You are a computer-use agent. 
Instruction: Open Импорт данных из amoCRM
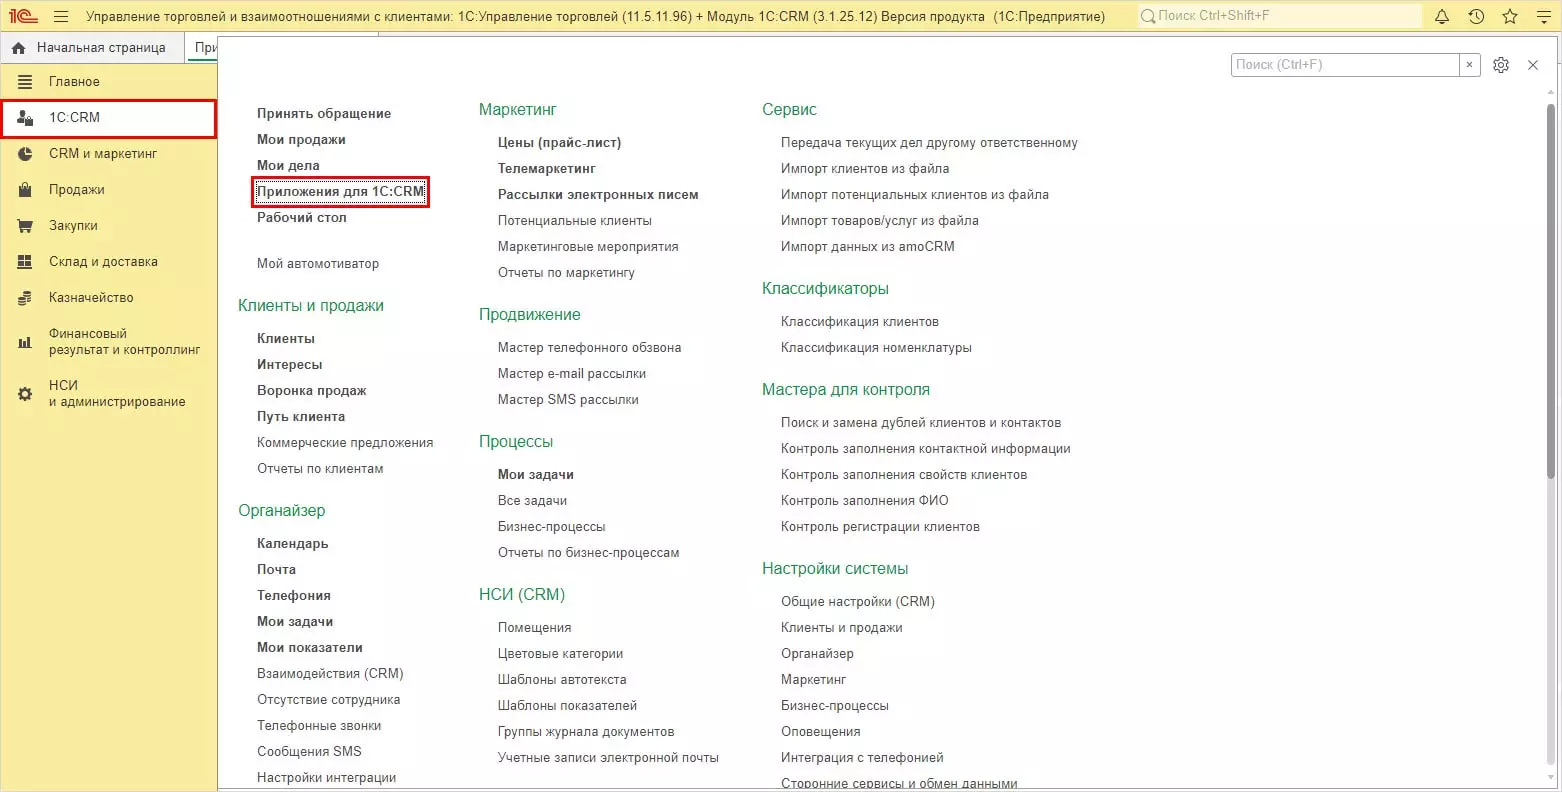pos(868,247)
